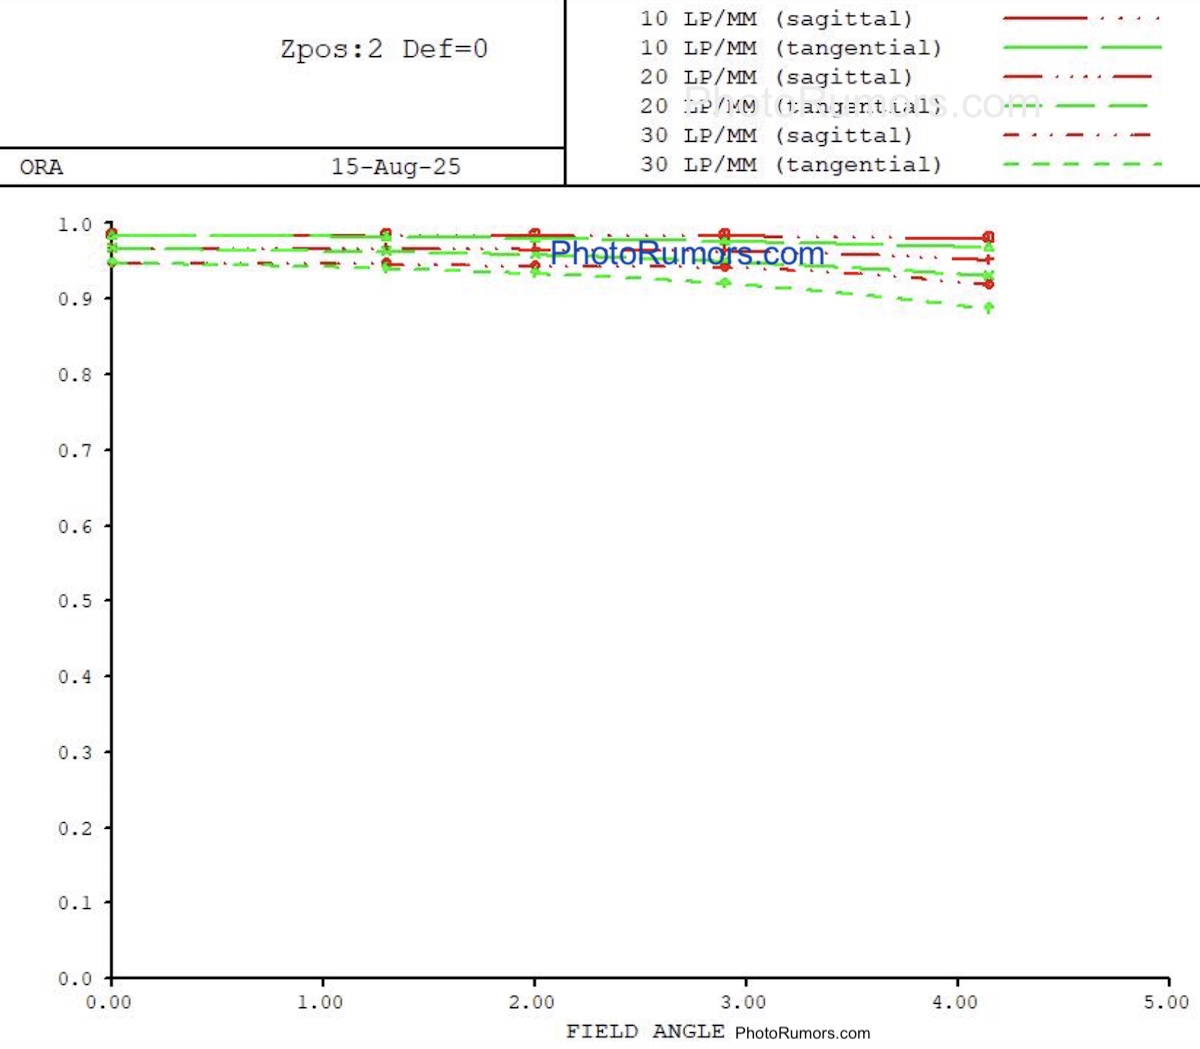Click the 5.00 tick label on the horizontal axis
This screenshot has width=1200, height=1049.
1166,1002
